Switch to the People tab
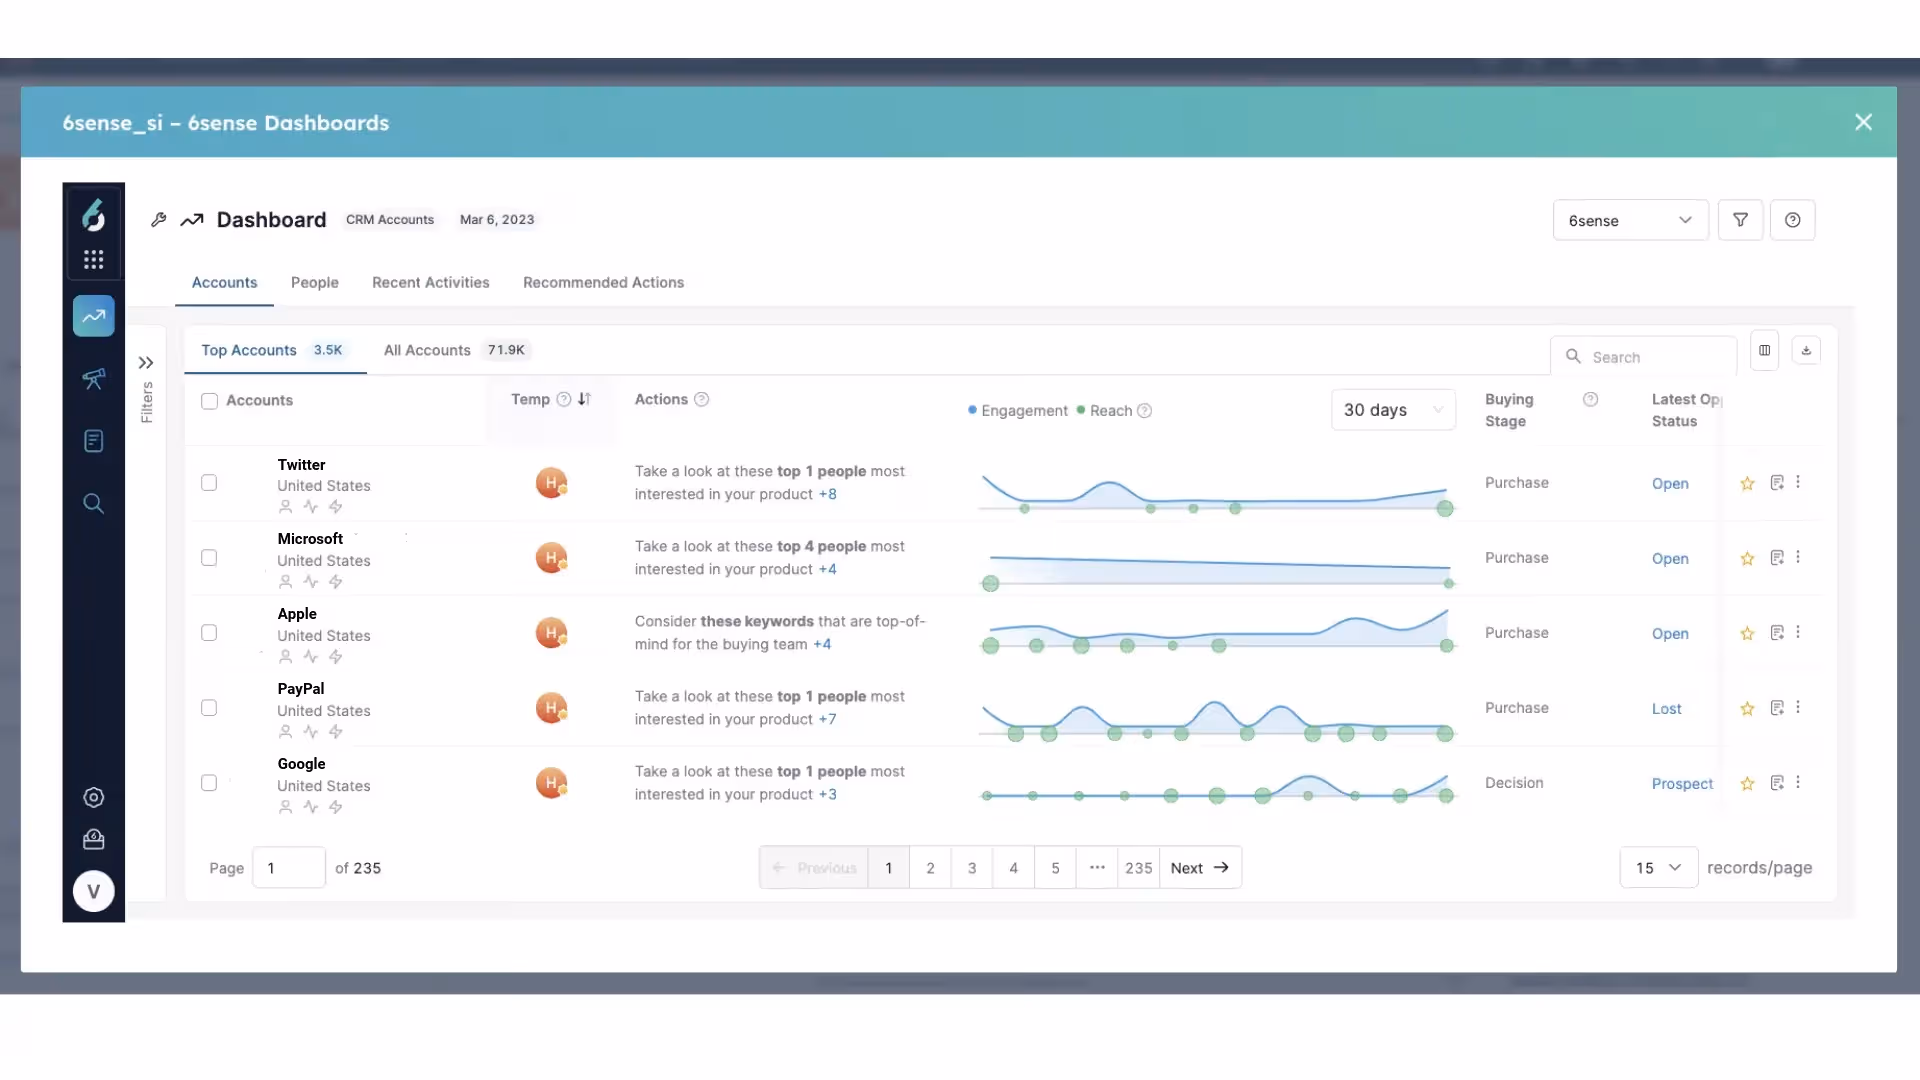This screenshot has height=1080, width=1920. coord(315,283)
